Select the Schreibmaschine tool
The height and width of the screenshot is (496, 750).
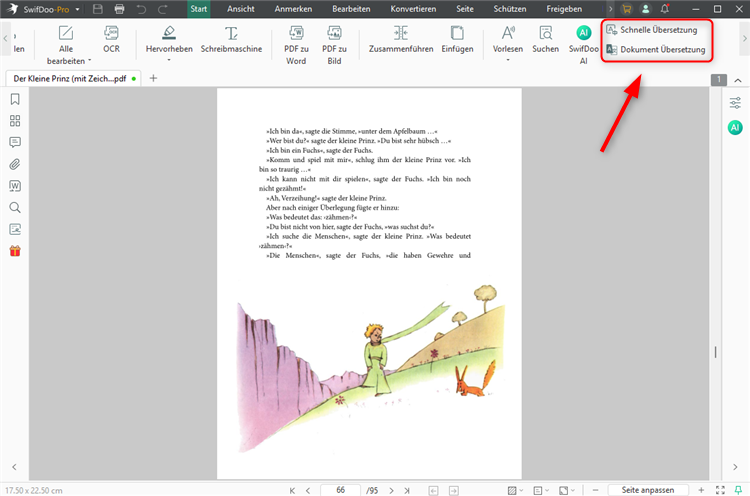(231, 39)
